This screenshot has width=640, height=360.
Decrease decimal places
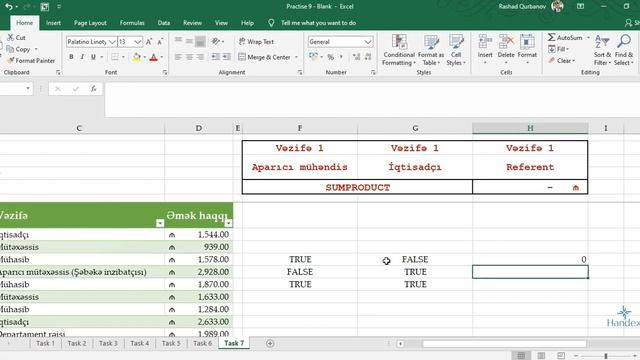(368, 57)
